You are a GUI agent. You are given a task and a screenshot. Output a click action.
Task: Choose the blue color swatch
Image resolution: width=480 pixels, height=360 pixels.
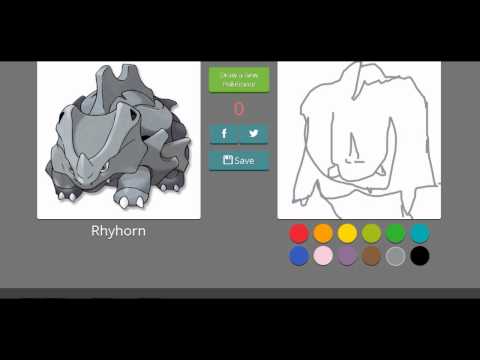click(x=299, y=256)
